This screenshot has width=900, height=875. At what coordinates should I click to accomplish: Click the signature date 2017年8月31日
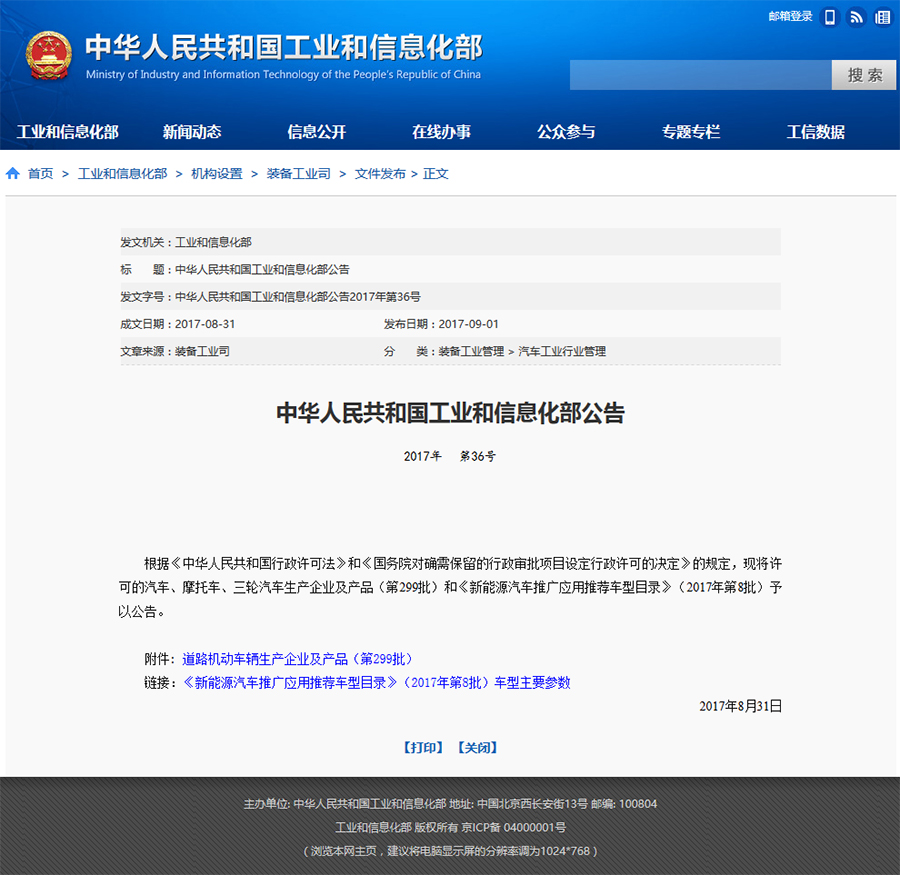pyautogui.click(x=740, y=706)
